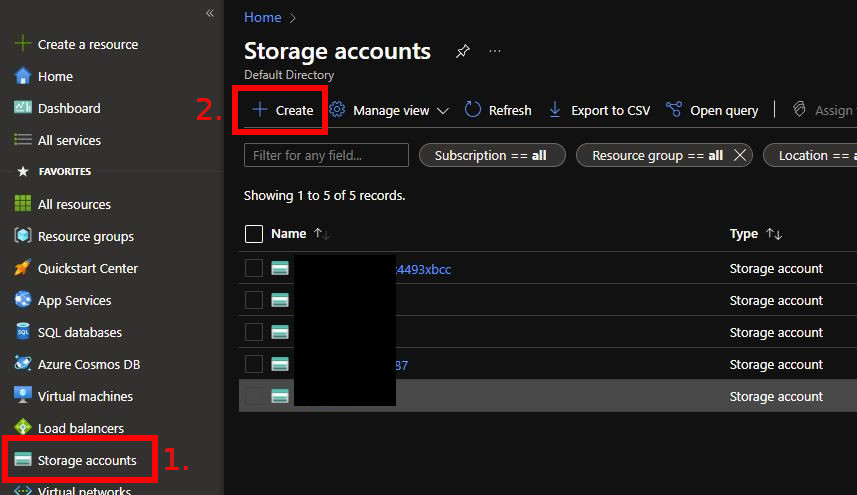This screenshot has width=857, height=495.
Task: Click storage icon in row ending 87
Action: click(280, 364)
